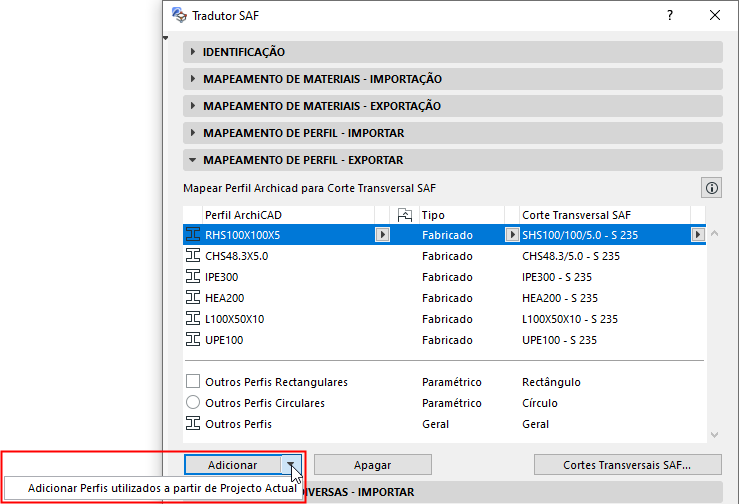Image resolution: width=739 pixels, height=504 pixels.
Task: Open the SHS100/100/5.0 cross-section arrow popup
Action: (x=698, y=234)
